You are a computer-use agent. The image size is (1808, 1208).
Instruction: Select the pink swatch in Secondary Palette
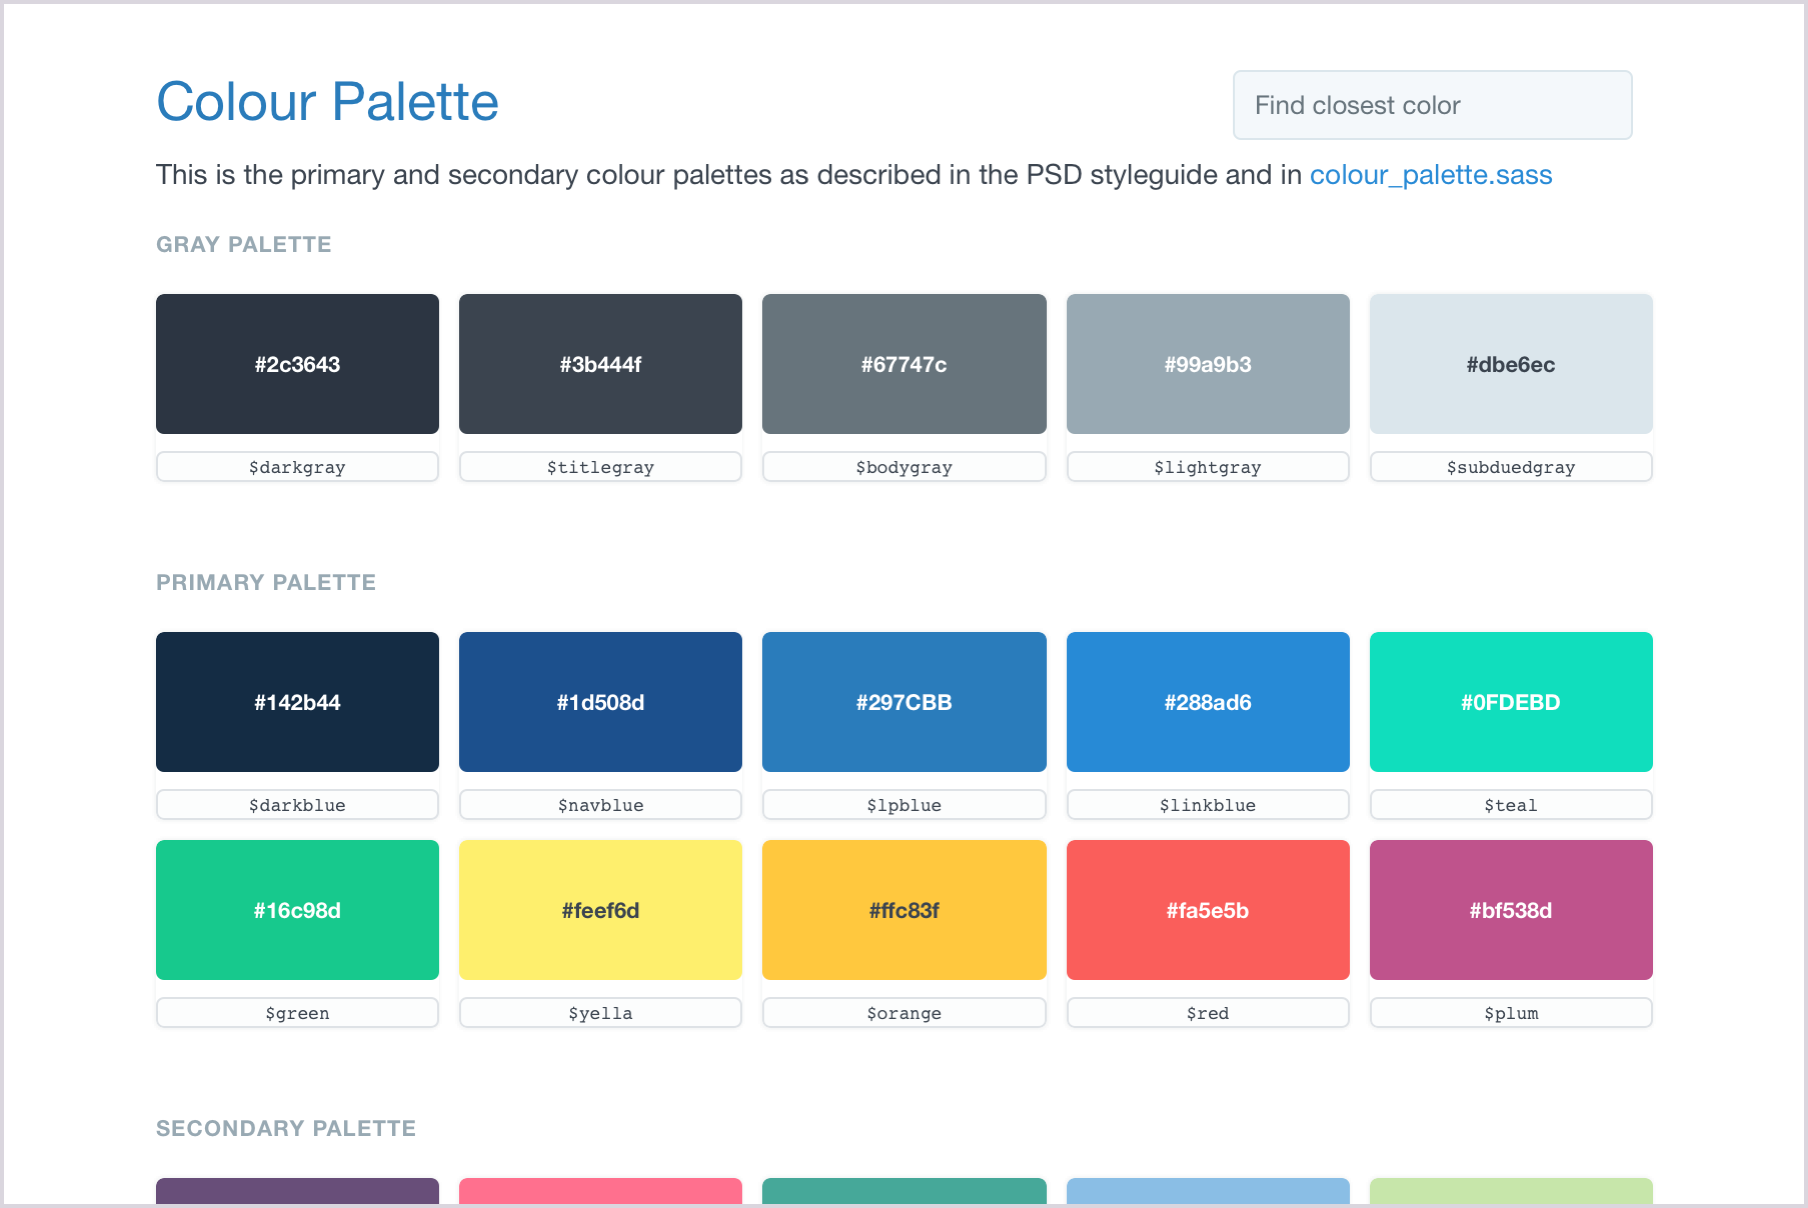[600, 1191]
